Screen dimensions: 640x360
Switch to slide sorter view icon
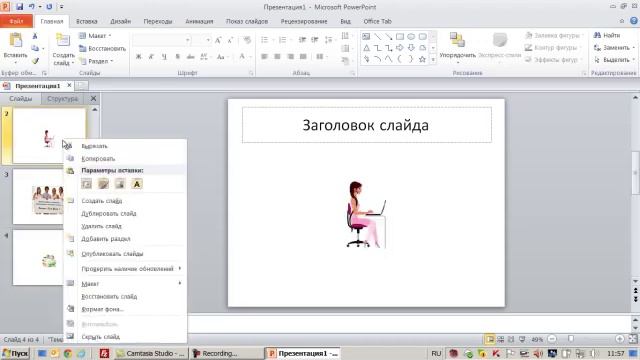(x=500, y=339)
